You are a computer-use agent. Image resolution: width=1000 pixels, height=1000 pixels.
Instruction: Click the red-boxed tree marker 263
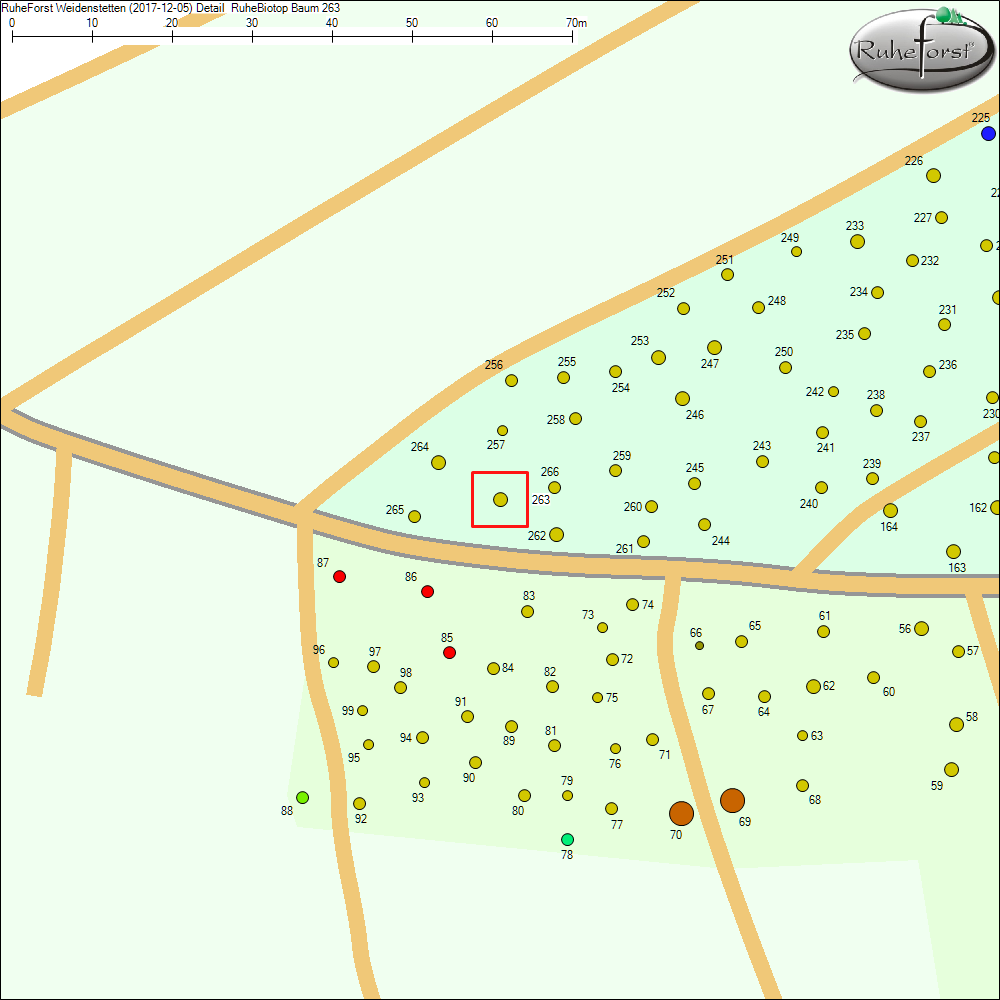[x=500, y=499]
